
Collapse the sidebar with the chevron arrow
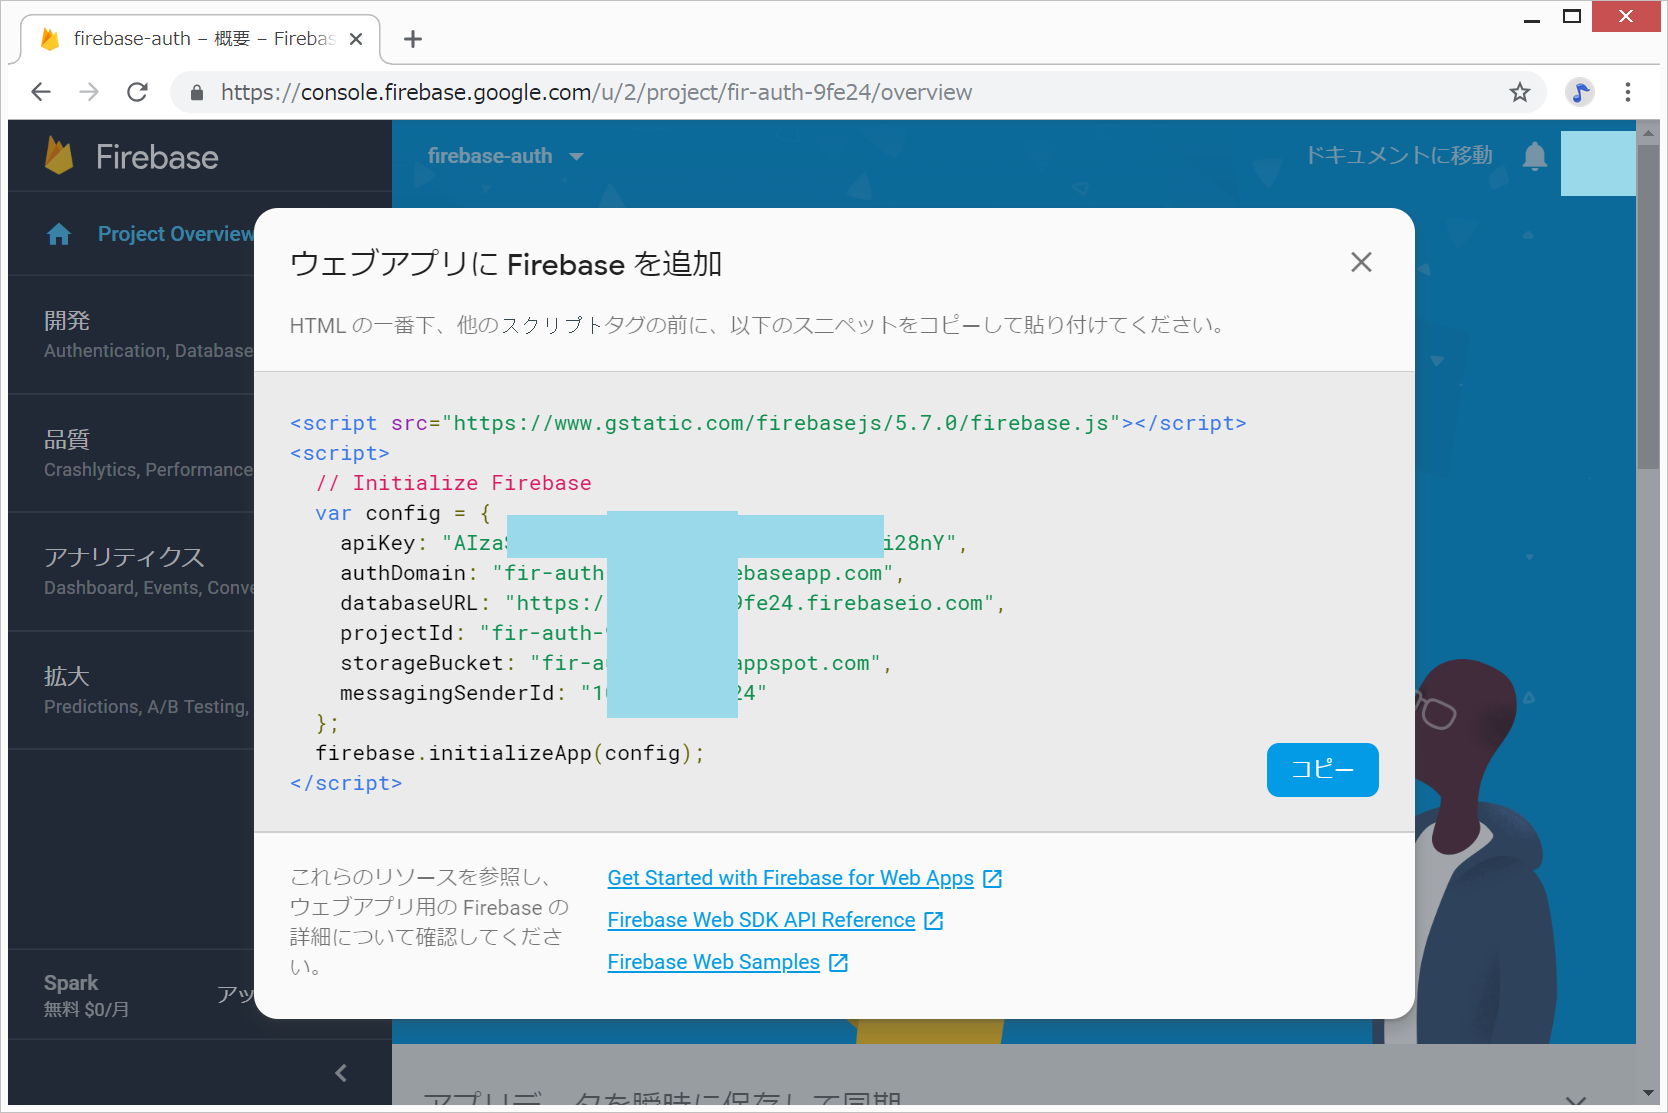(x=341, y=1073)
